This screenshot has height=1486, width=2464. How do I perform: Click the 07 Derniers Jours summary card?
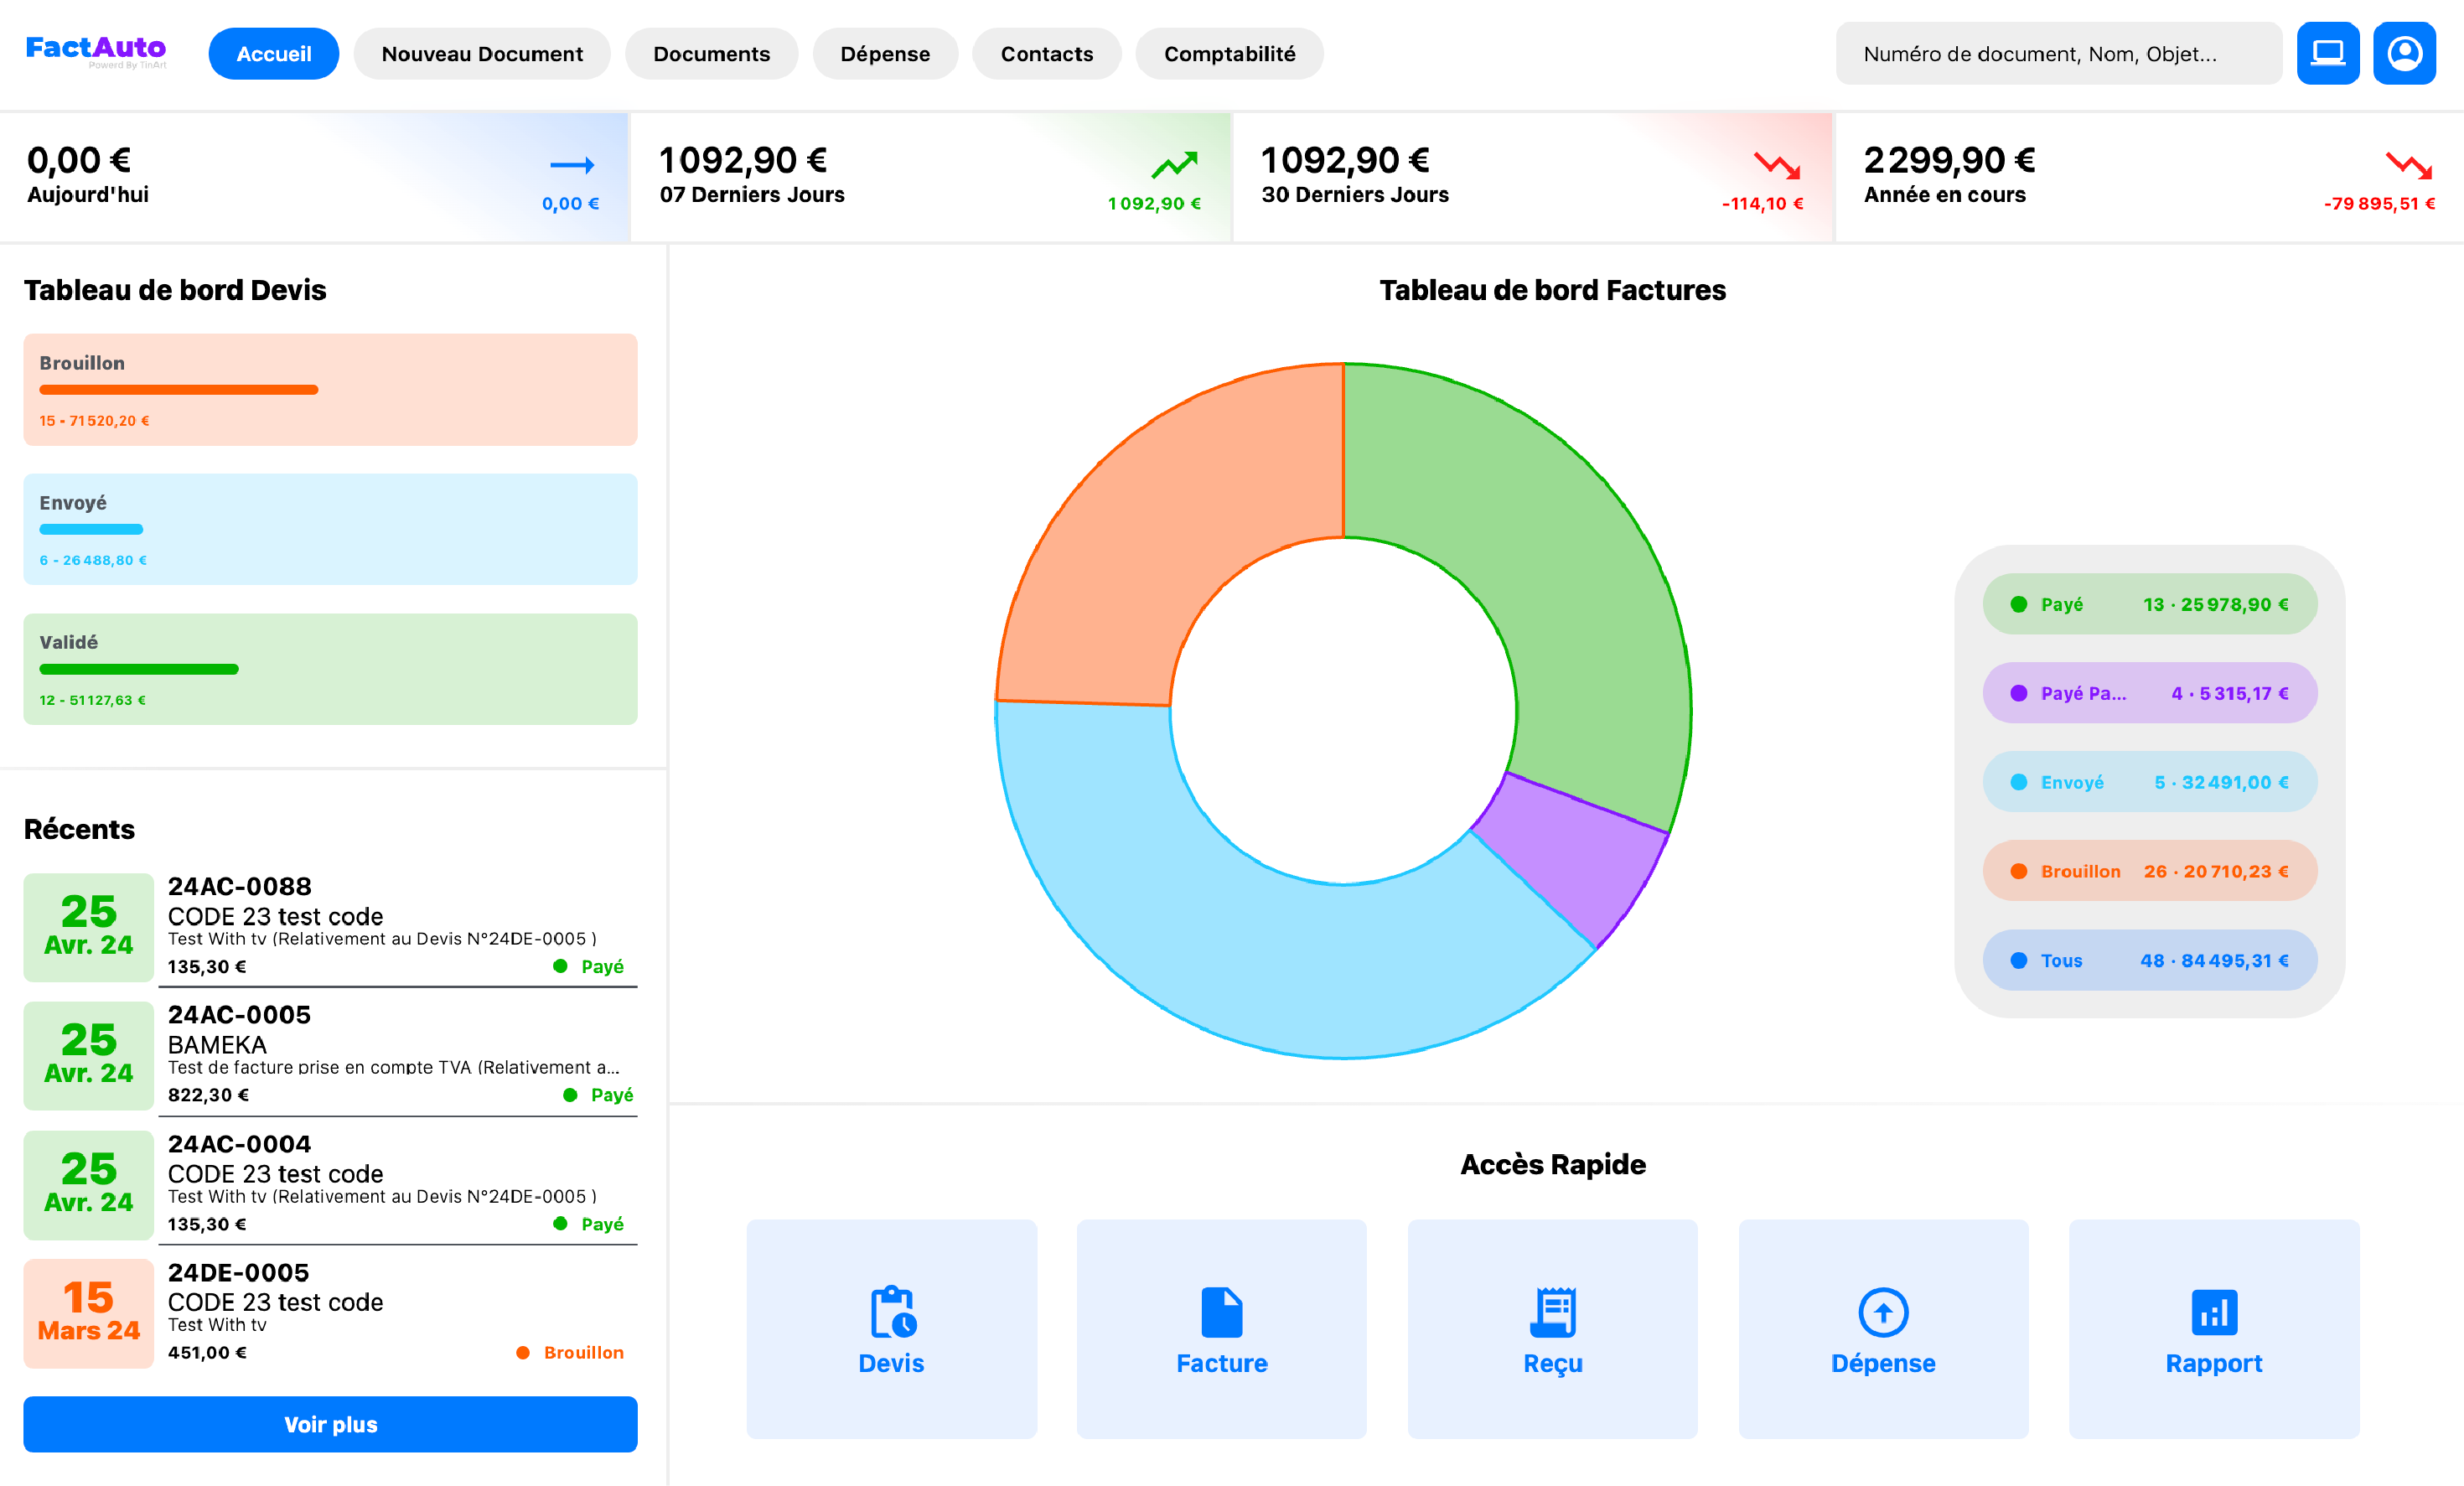tap(931, 177)
